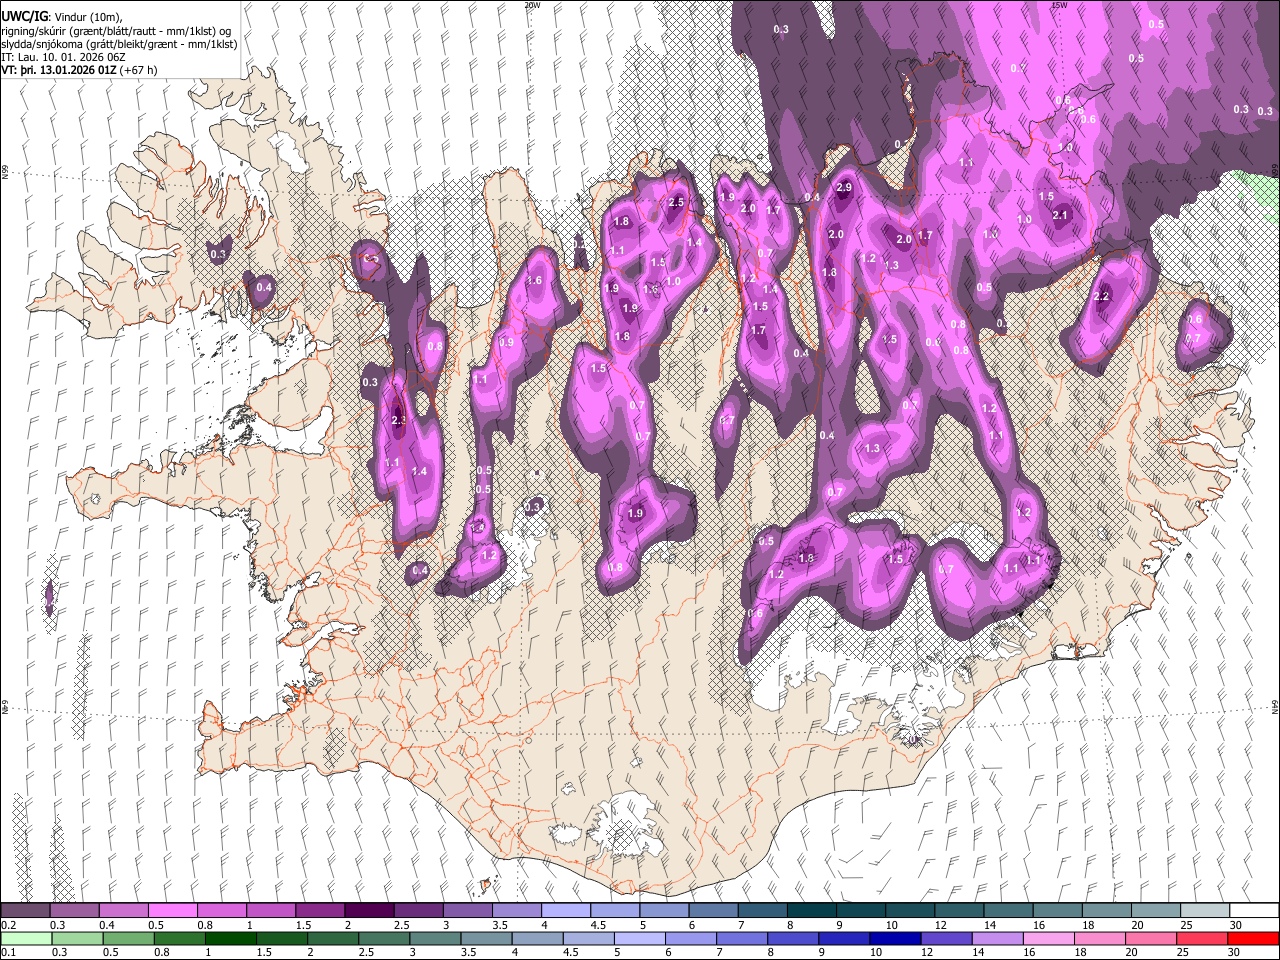Click the lower legend swatch above 25
Image resolution: width=1280 pixels, height=960 pixels.
pyautogui.click(x=1202, y=938)
